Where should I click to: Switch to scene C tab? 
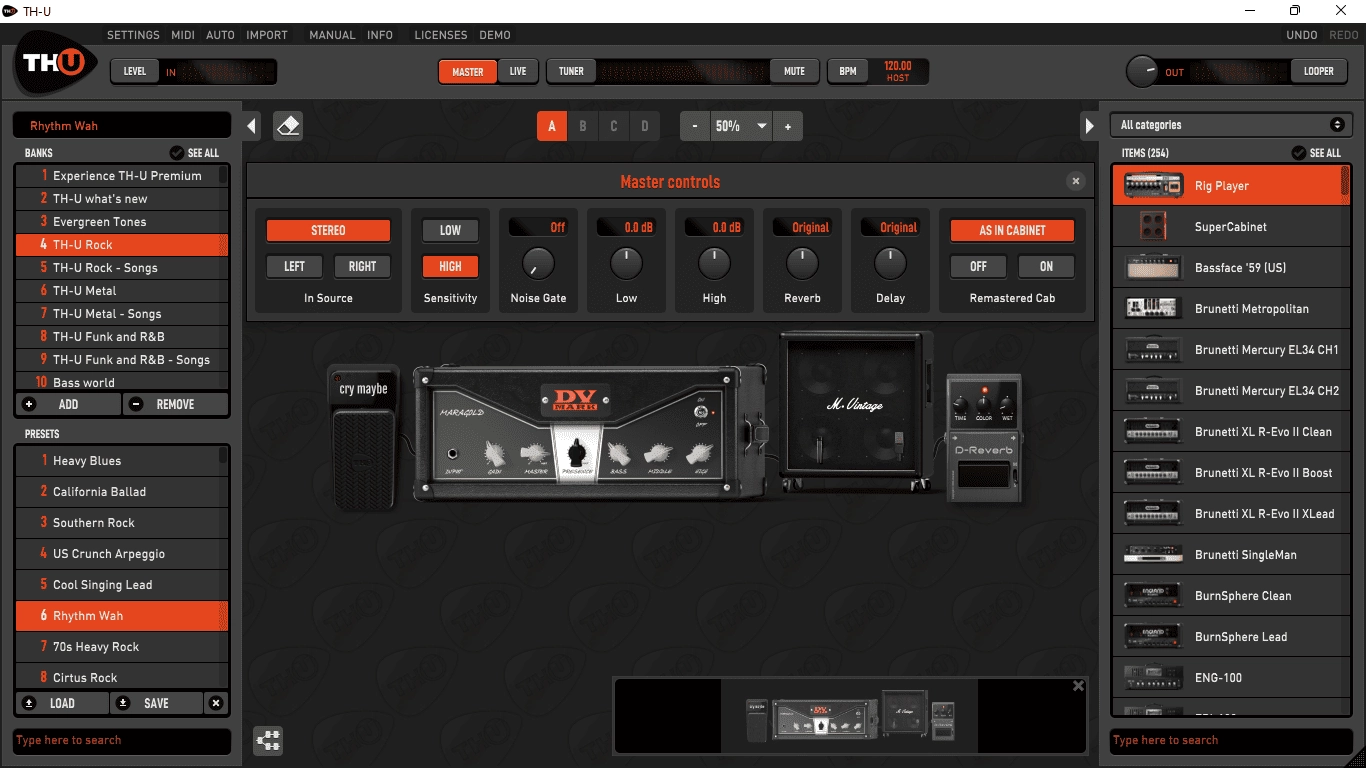click(x=613, y=126)
